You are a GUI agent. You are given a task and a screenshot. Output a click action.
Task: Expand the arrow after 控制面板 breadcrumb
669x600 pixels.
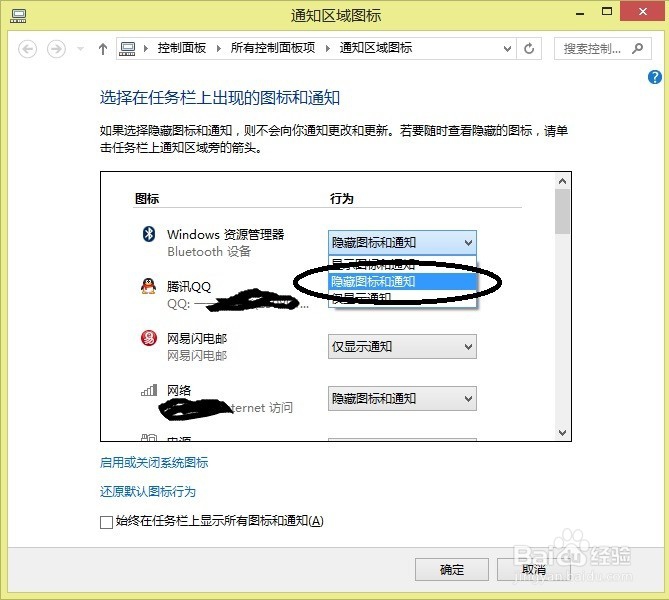218,49
